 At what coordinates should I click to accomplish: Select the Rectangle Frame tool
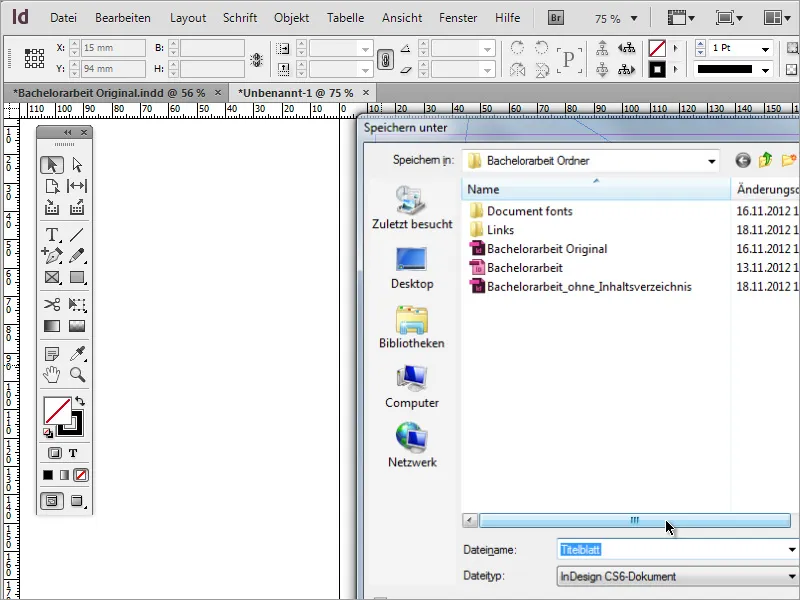(52, 277)
